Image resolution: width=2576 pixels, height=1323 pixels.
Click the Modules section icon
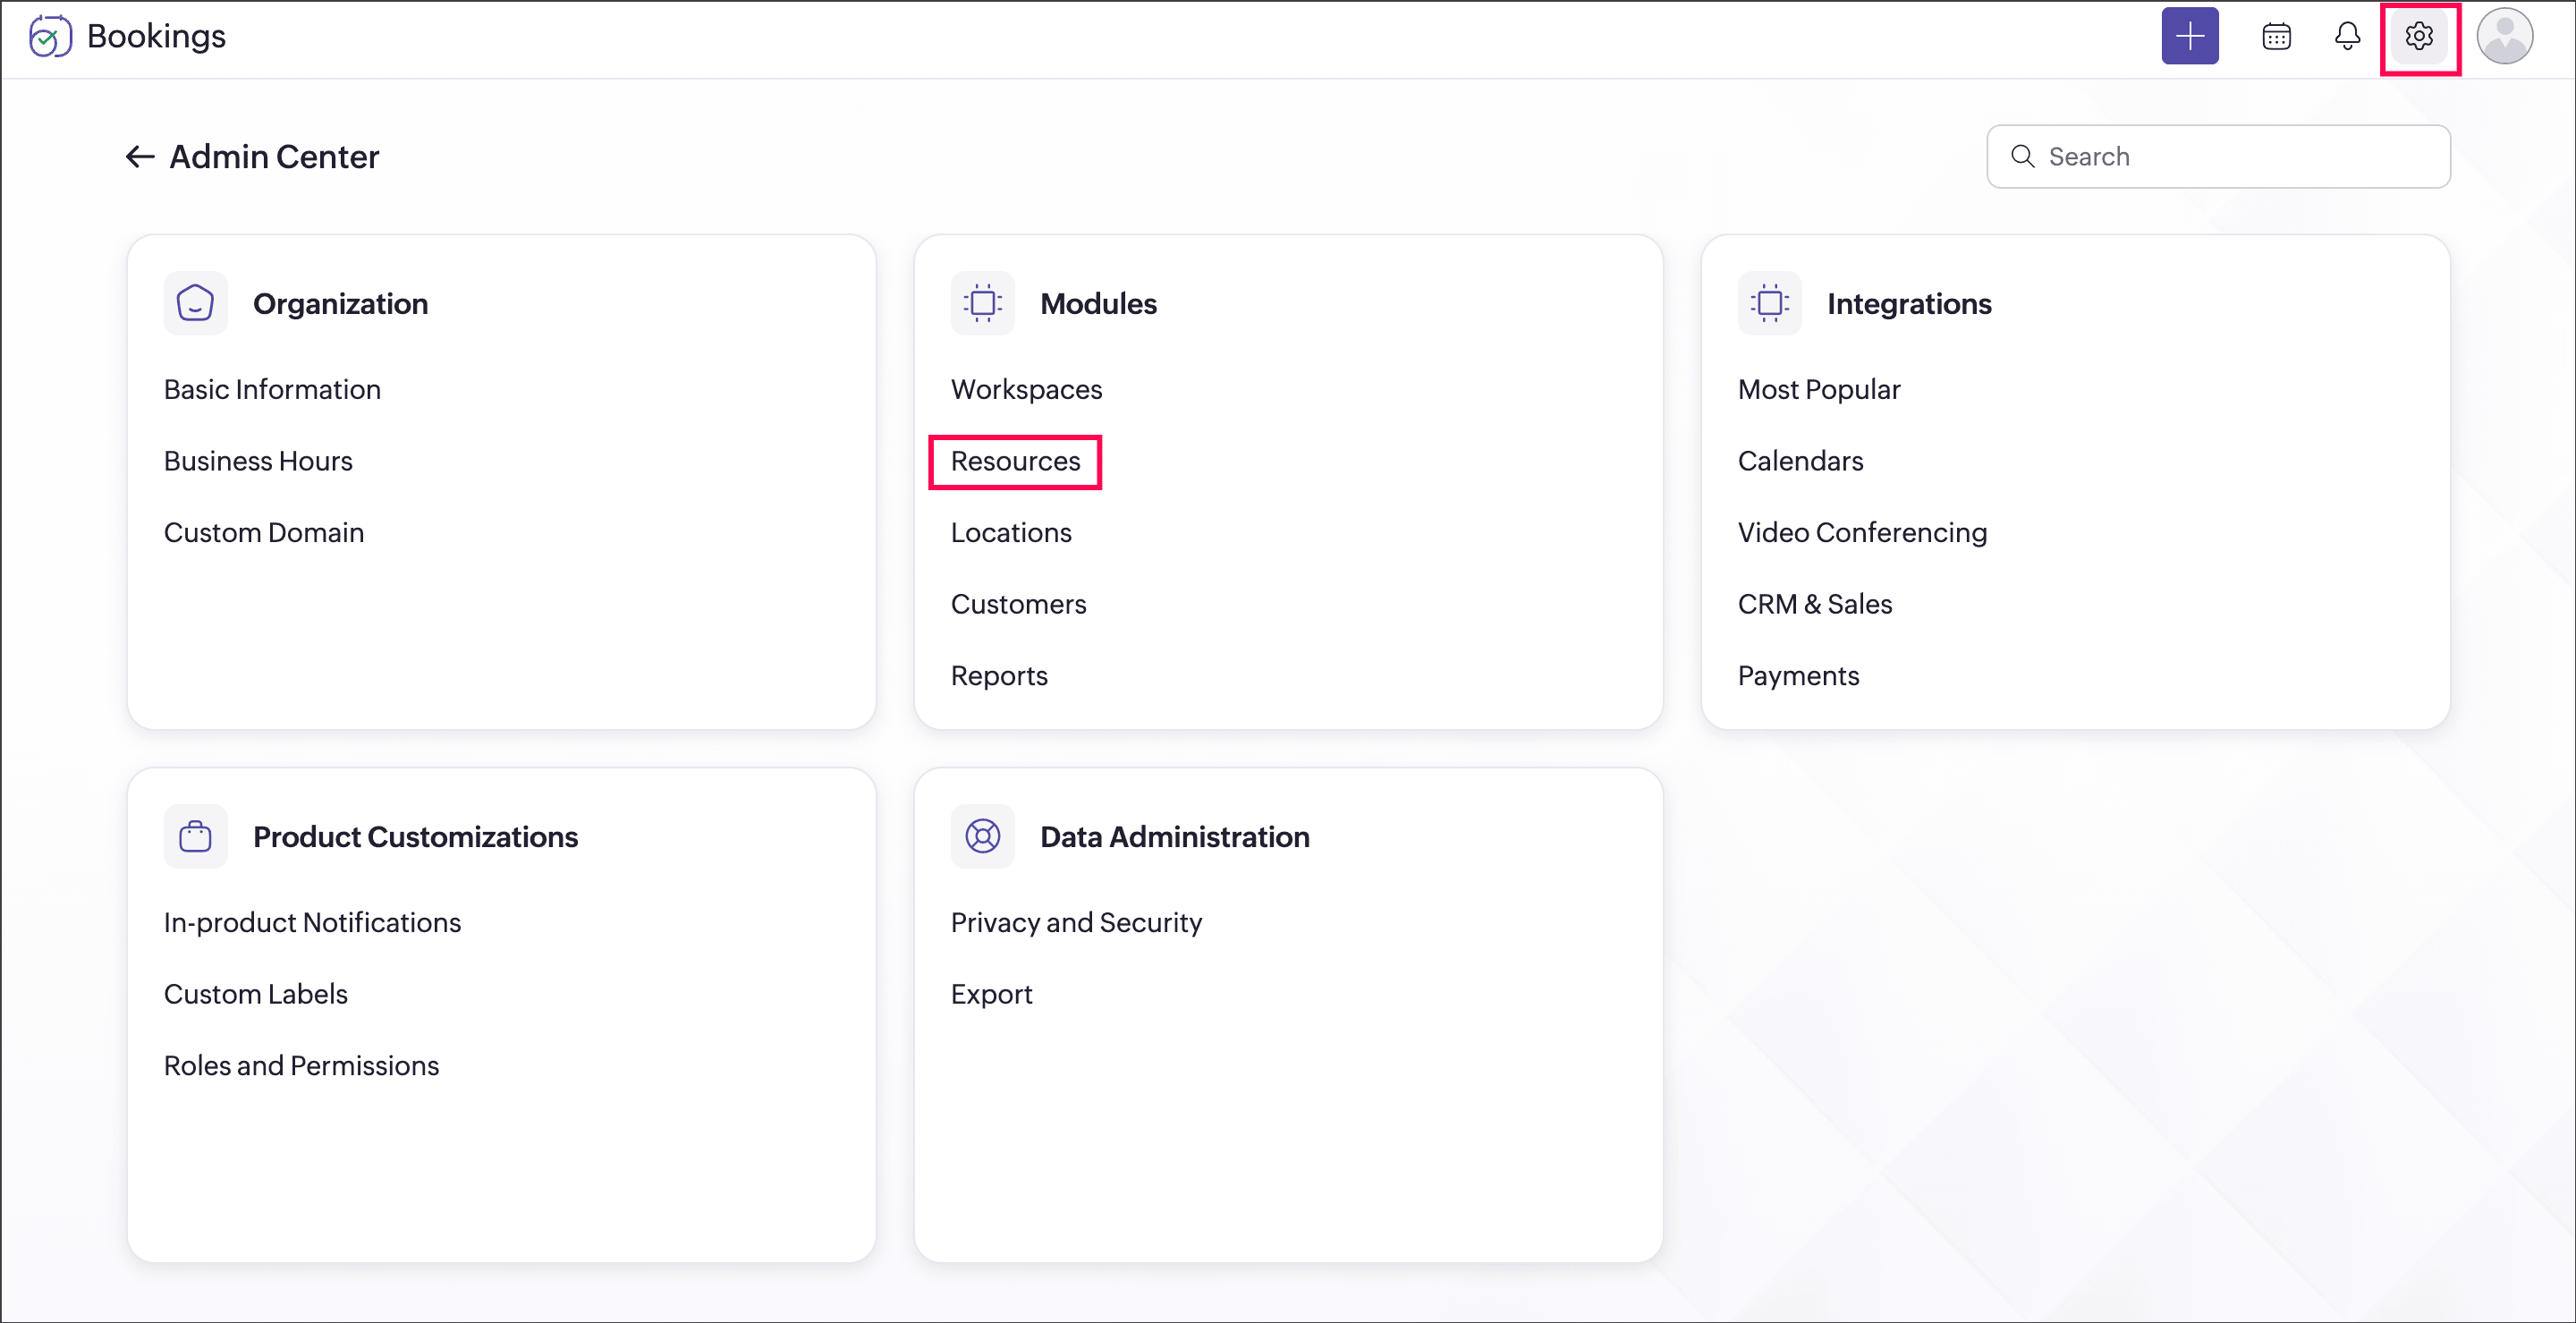982,303
